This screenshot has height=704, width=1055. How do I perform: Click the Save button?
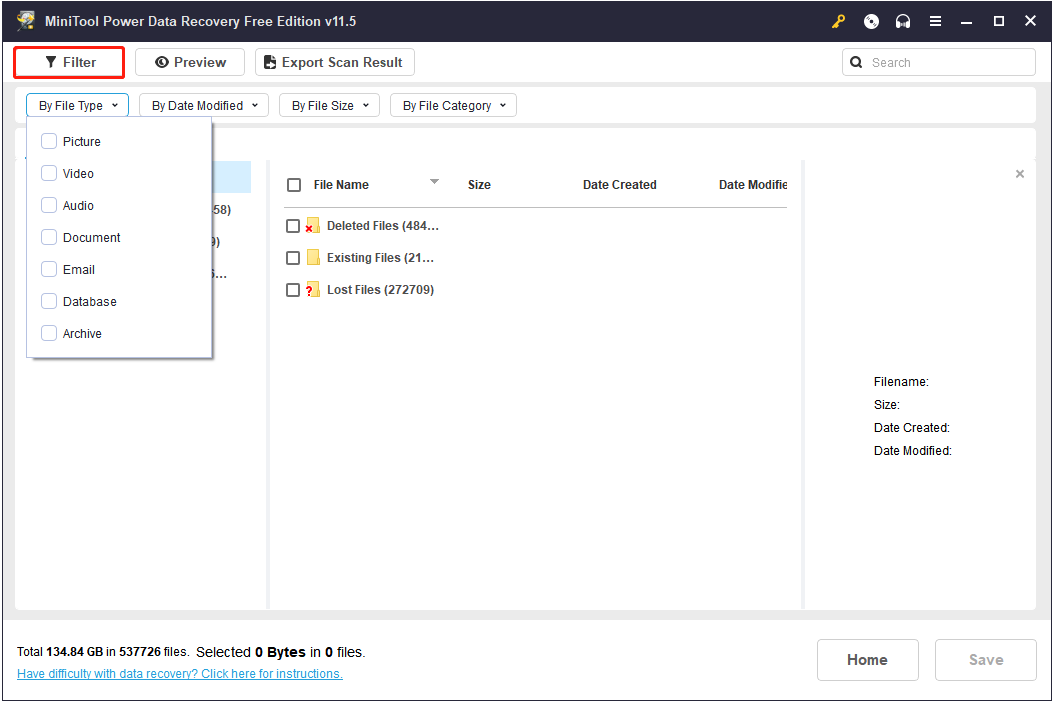click(x=986, y=660)
